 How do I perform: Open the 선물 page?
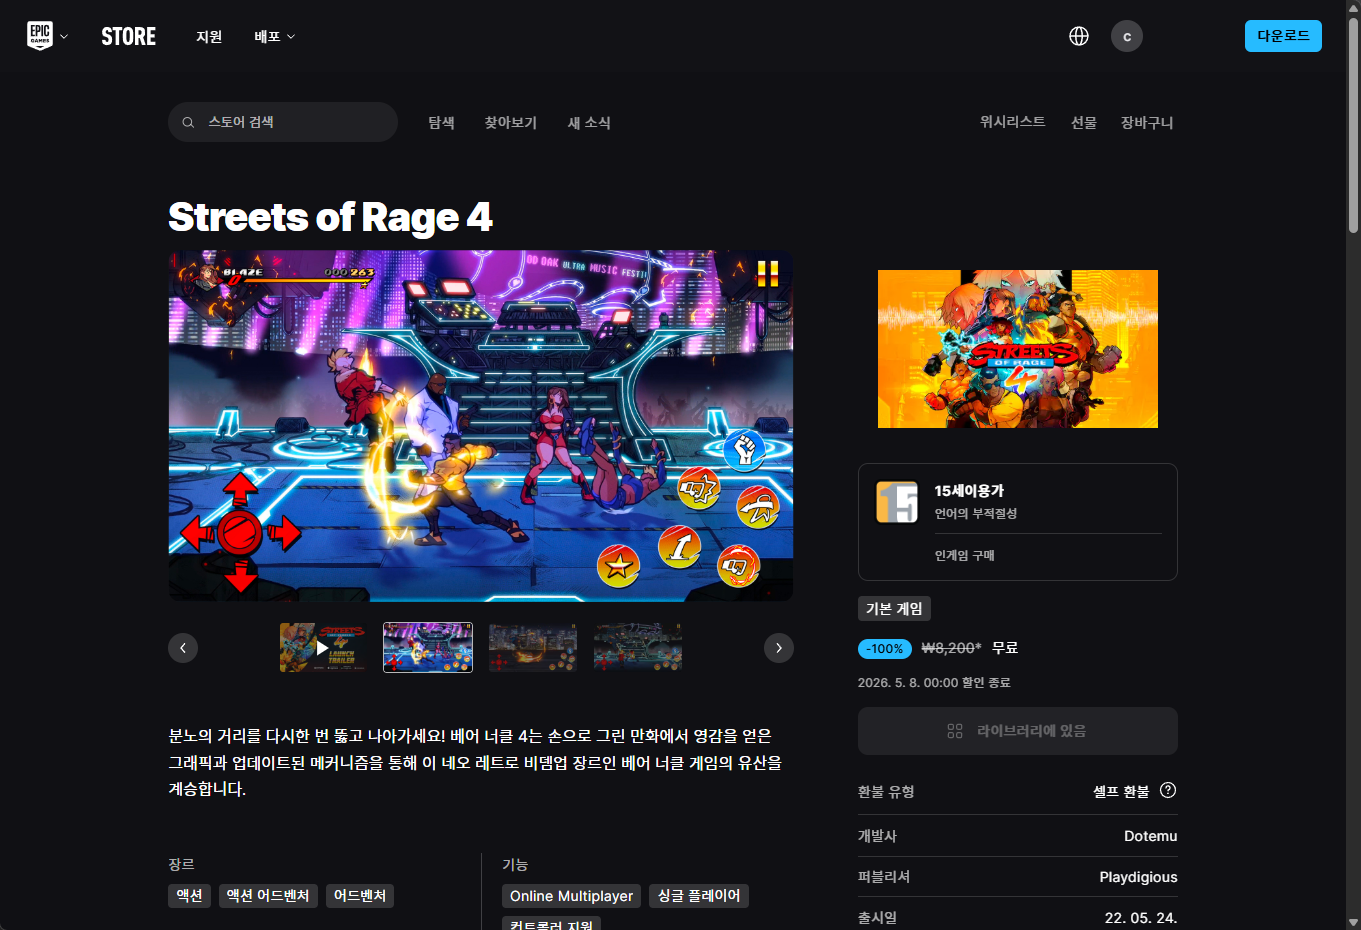pos(1084,122)
